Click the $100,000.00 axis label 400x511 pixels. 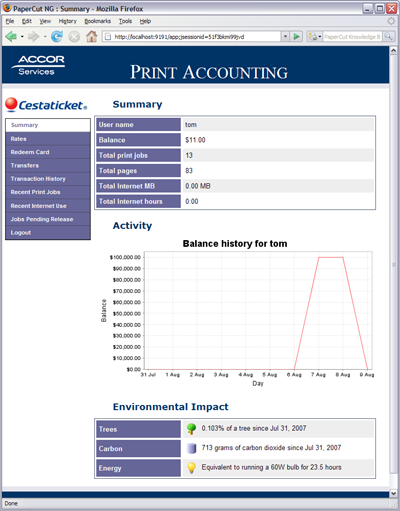(125, 257)
